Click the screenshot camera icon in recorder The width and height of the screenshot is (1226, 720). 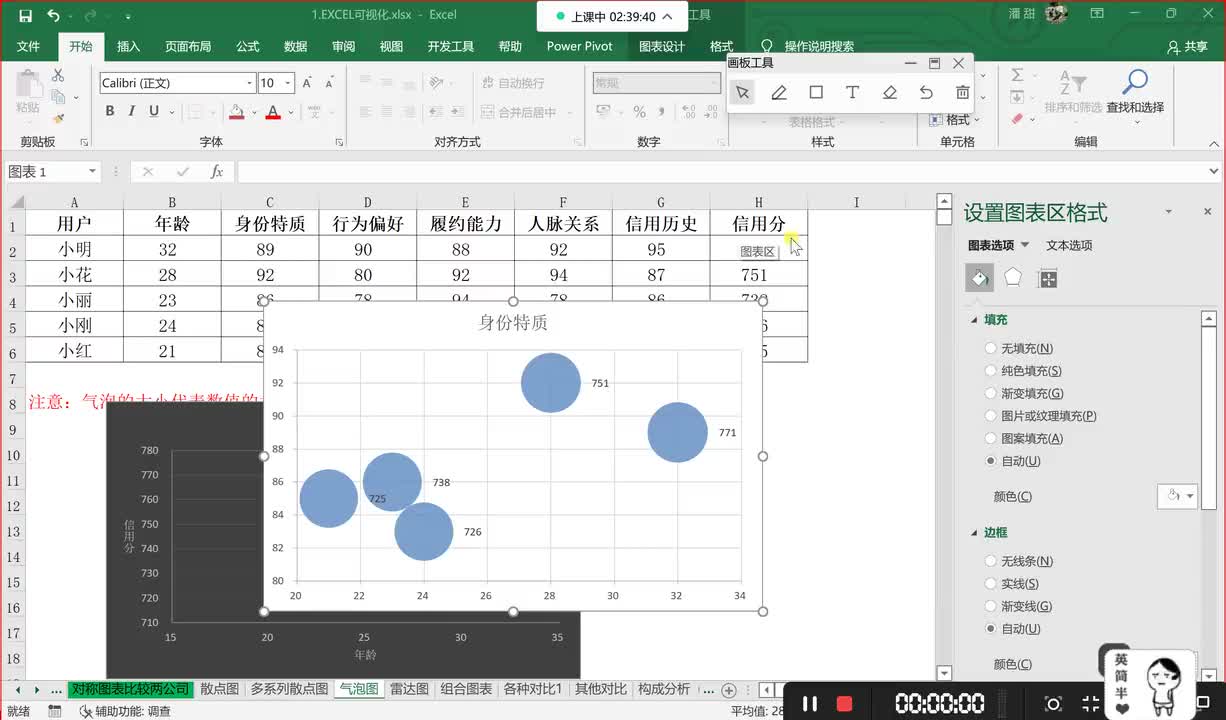(1053, 704)
